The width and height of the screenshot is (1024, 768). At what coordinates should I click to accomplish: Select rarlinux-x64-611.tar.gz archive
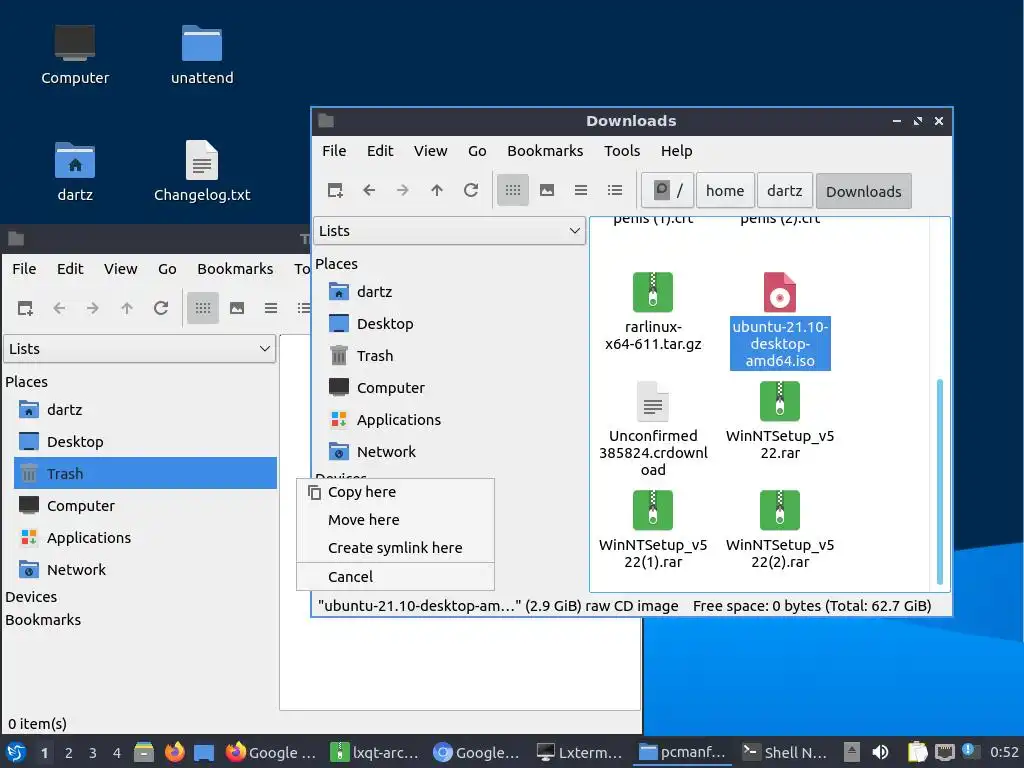click(652, 312)
